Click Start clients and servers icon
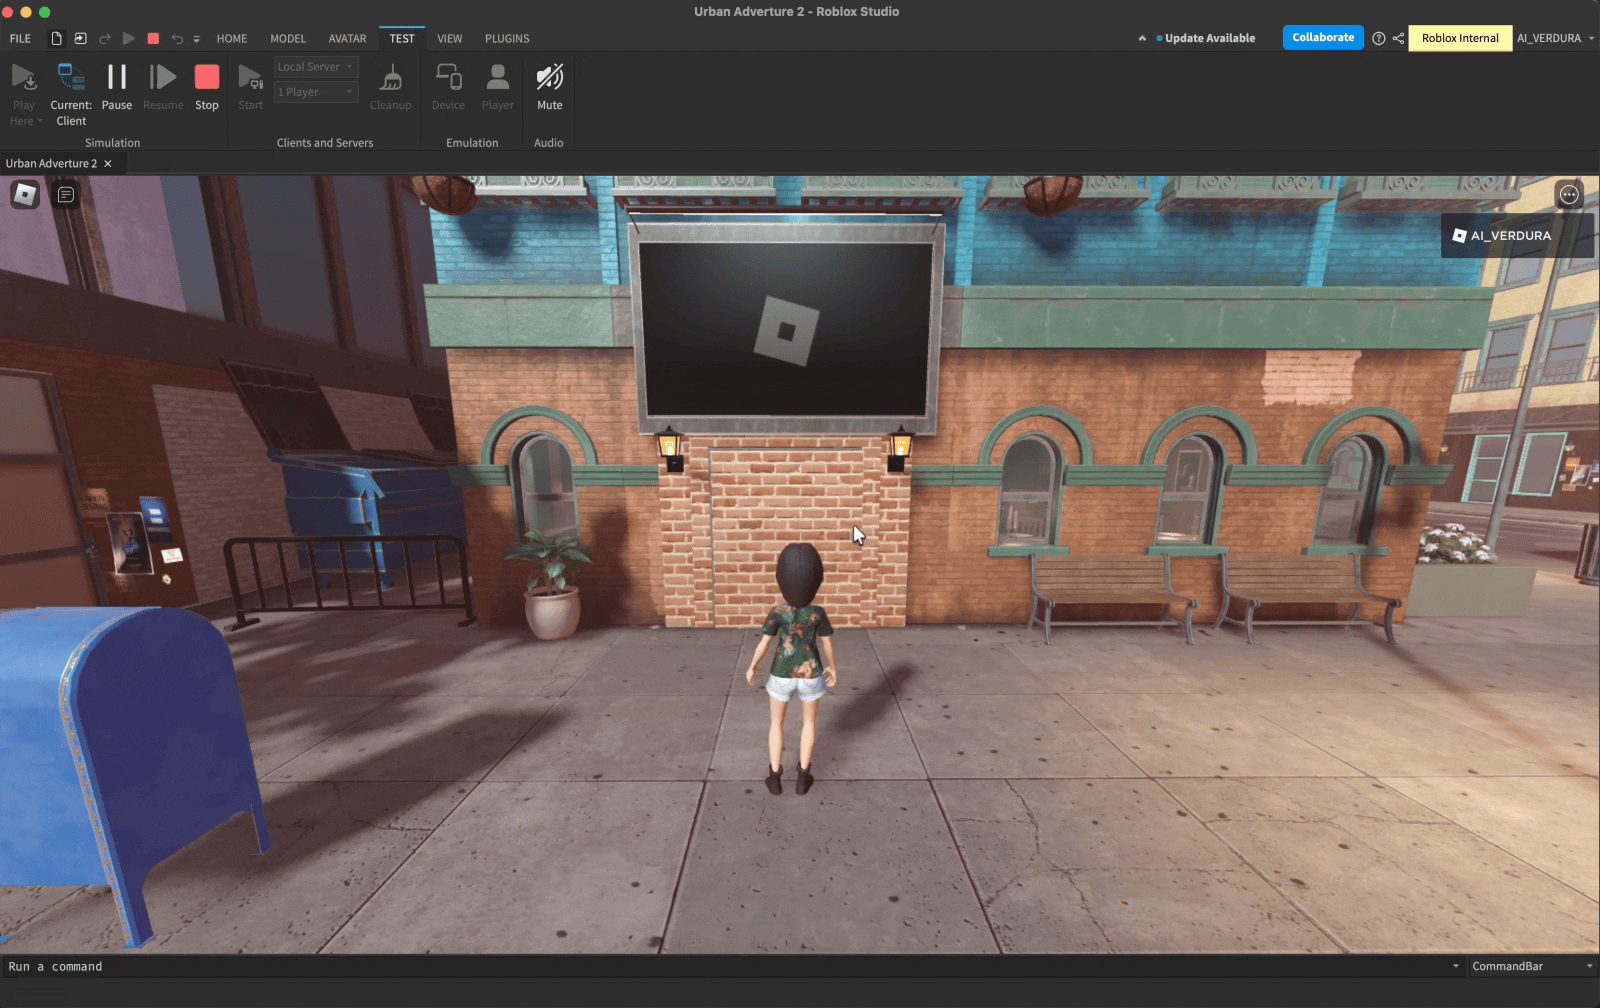1600x1008 pixels. click(250, 77)
